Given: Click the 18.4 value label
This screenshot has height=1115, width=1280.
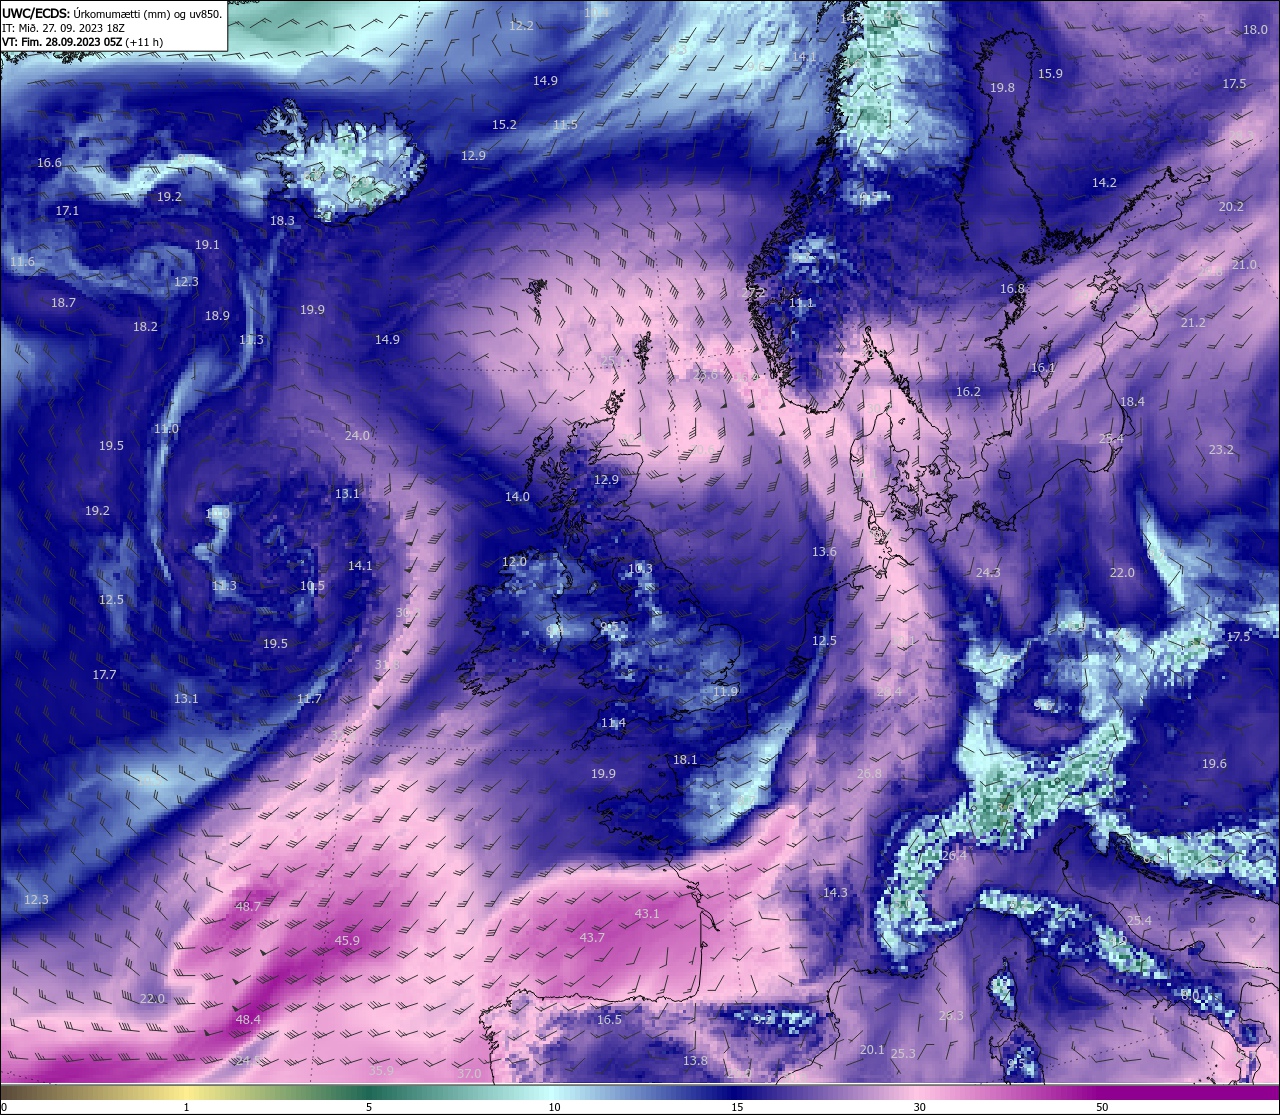Looking at the screenshot, I should coord(1132,402).
